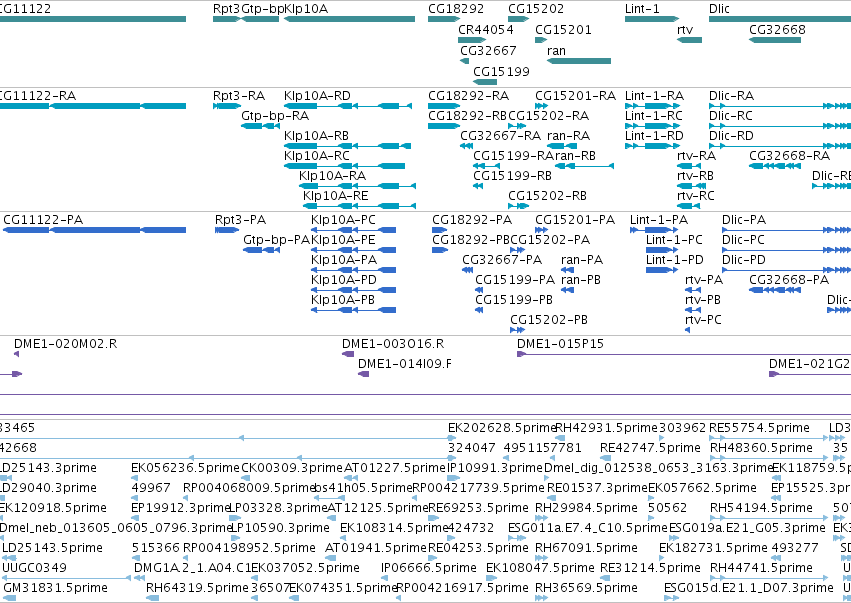Click the Lint-1-RA transcript label
The height and width of the screenshot is (603, 851).
pos(654,96)
